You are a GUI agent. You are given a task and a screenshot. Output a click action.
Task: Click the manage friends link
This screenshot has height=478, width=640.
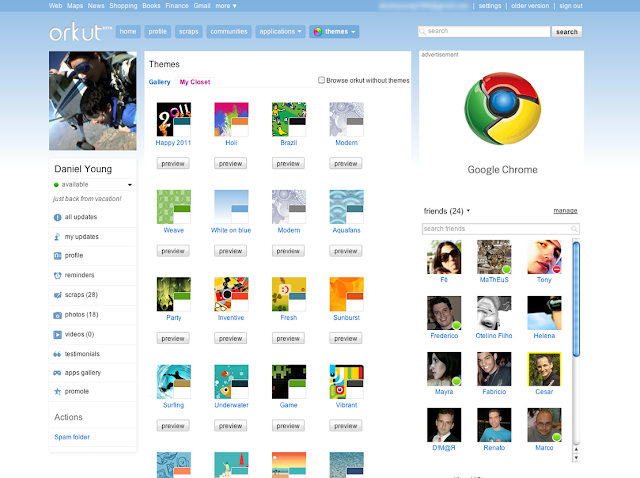point(565,211)
